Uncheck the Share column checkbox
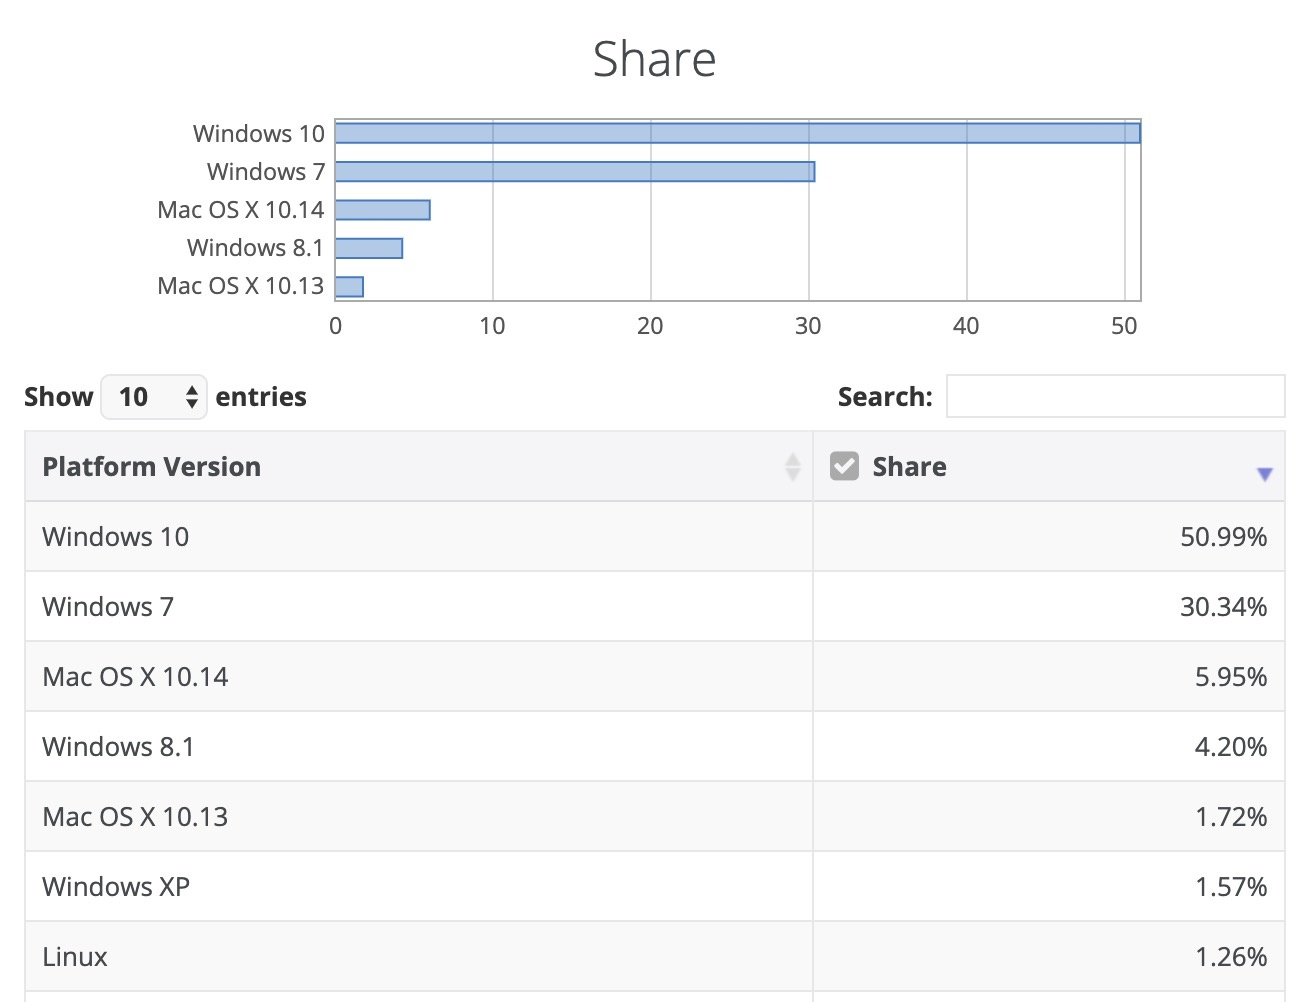The width and height of the screenshot is (1310, 1002). click(844, 466)
